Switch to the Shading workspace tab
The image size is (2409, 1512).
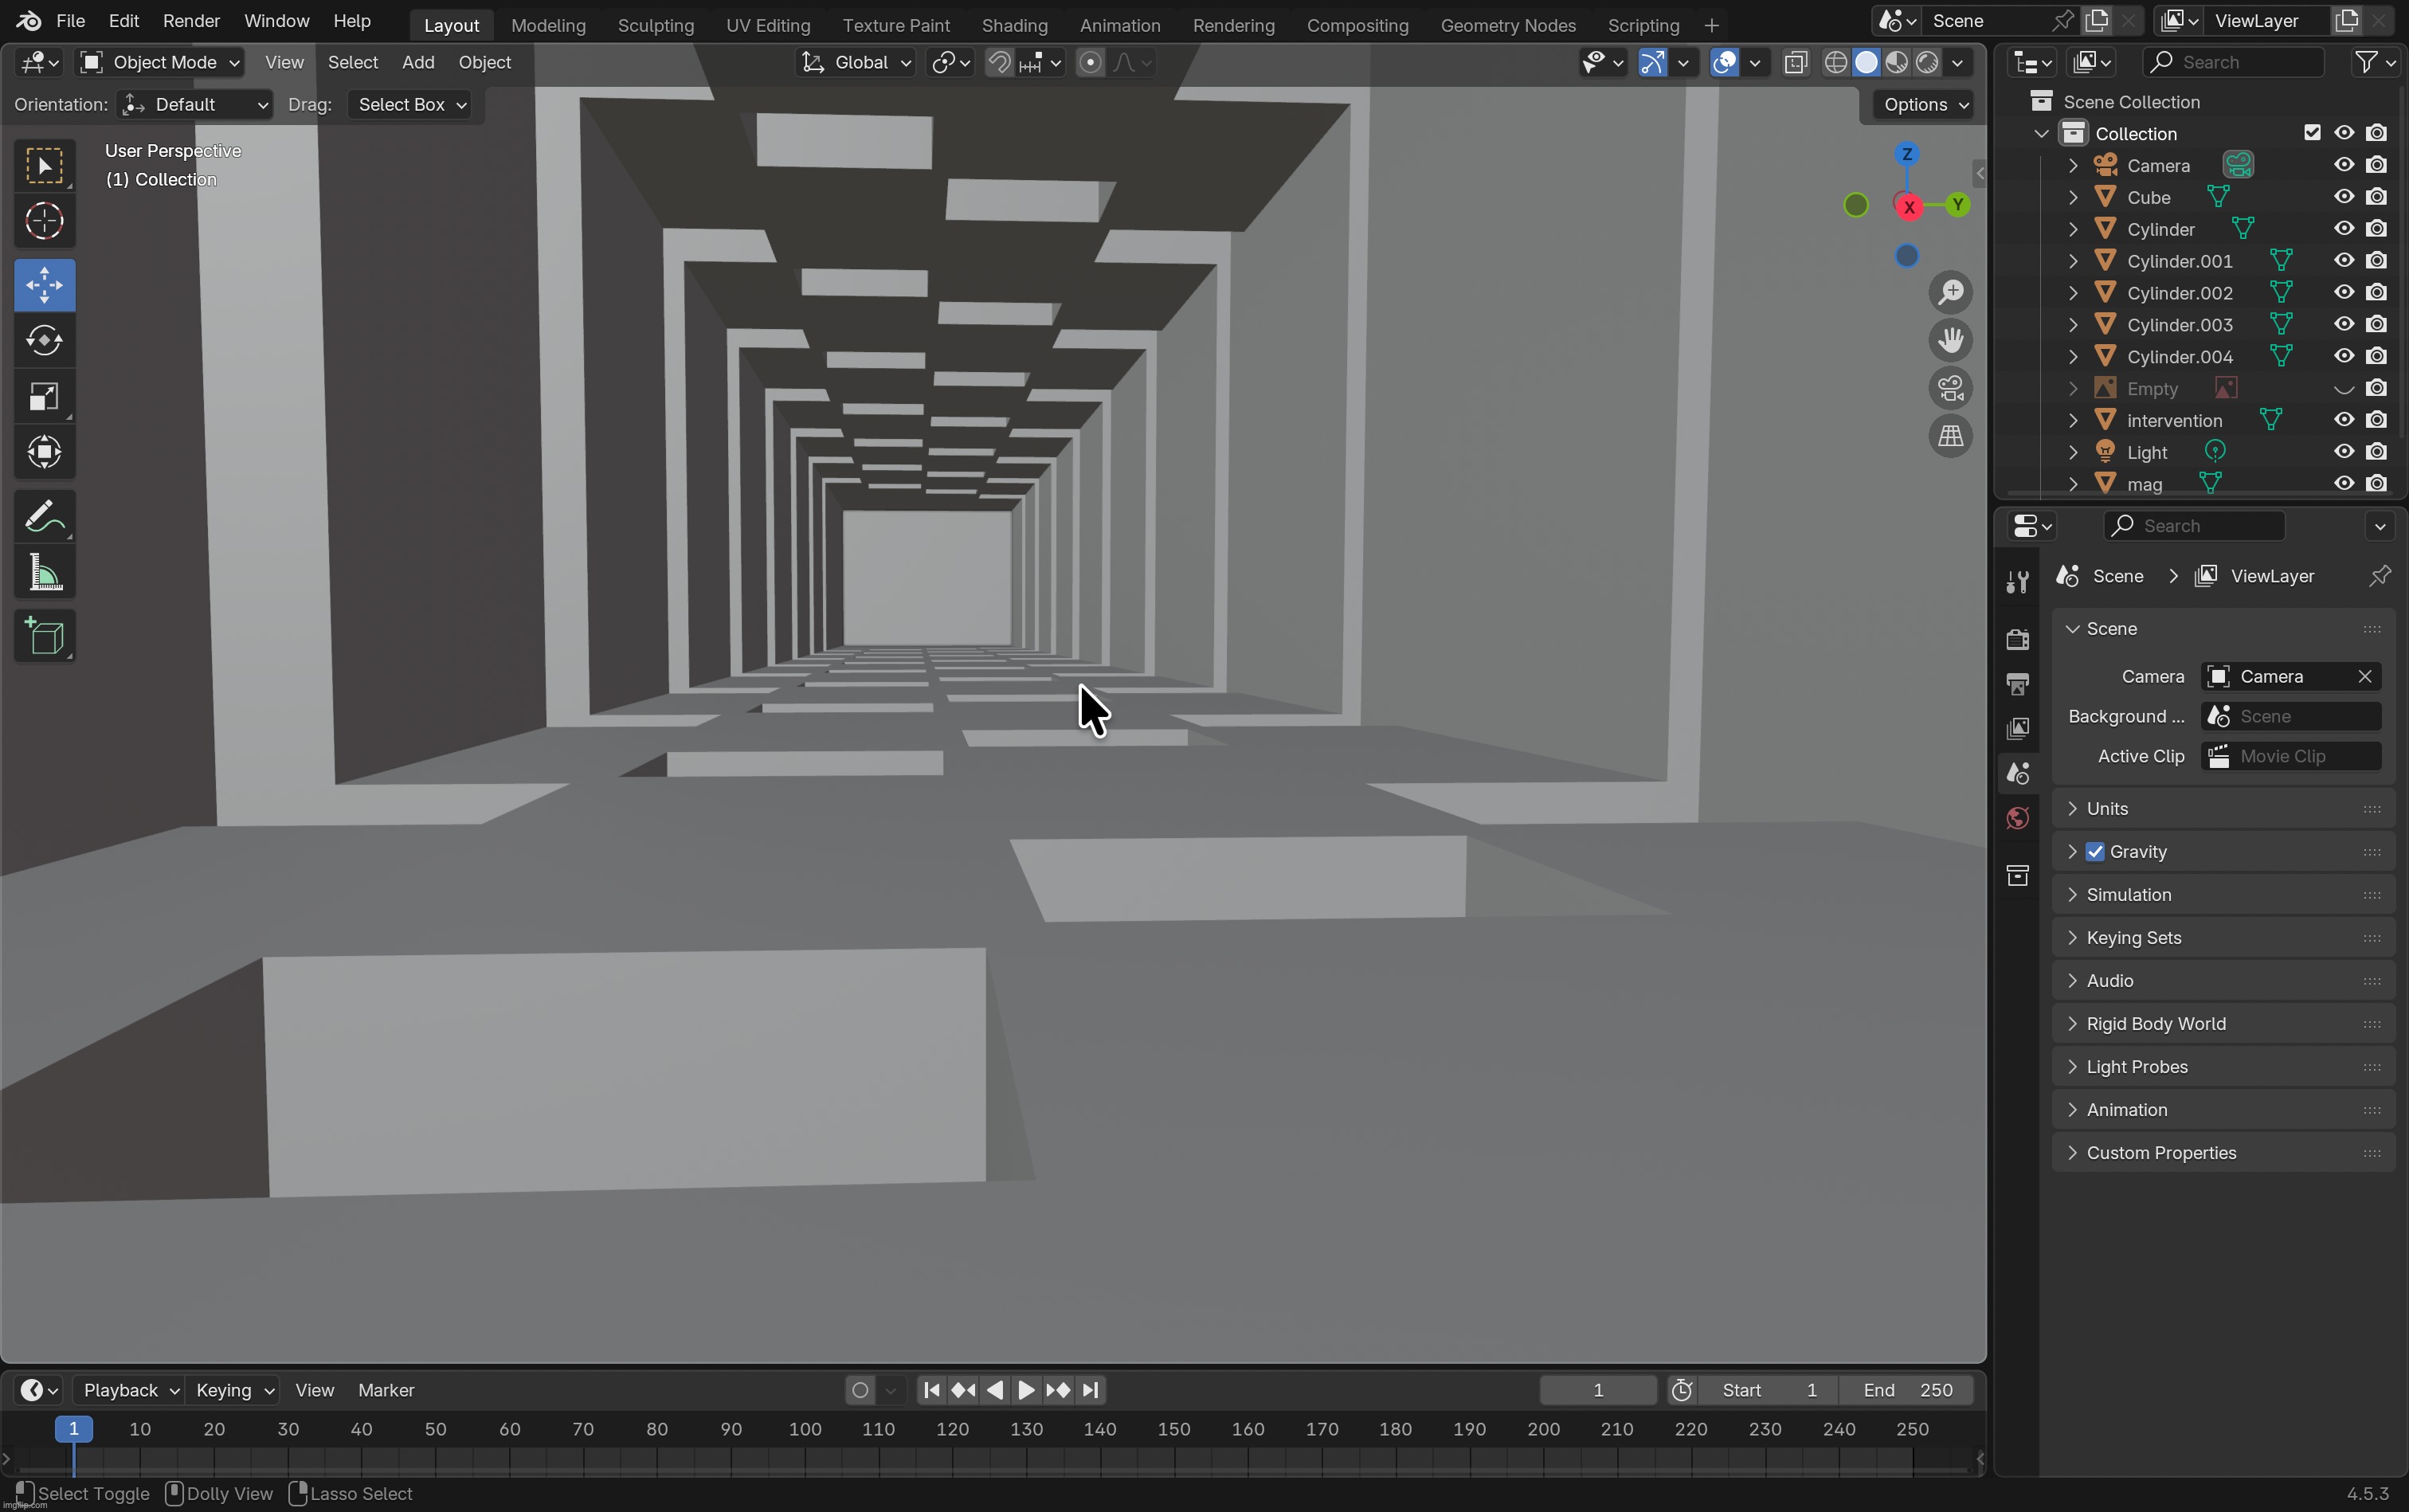[x=1014, y=25]
